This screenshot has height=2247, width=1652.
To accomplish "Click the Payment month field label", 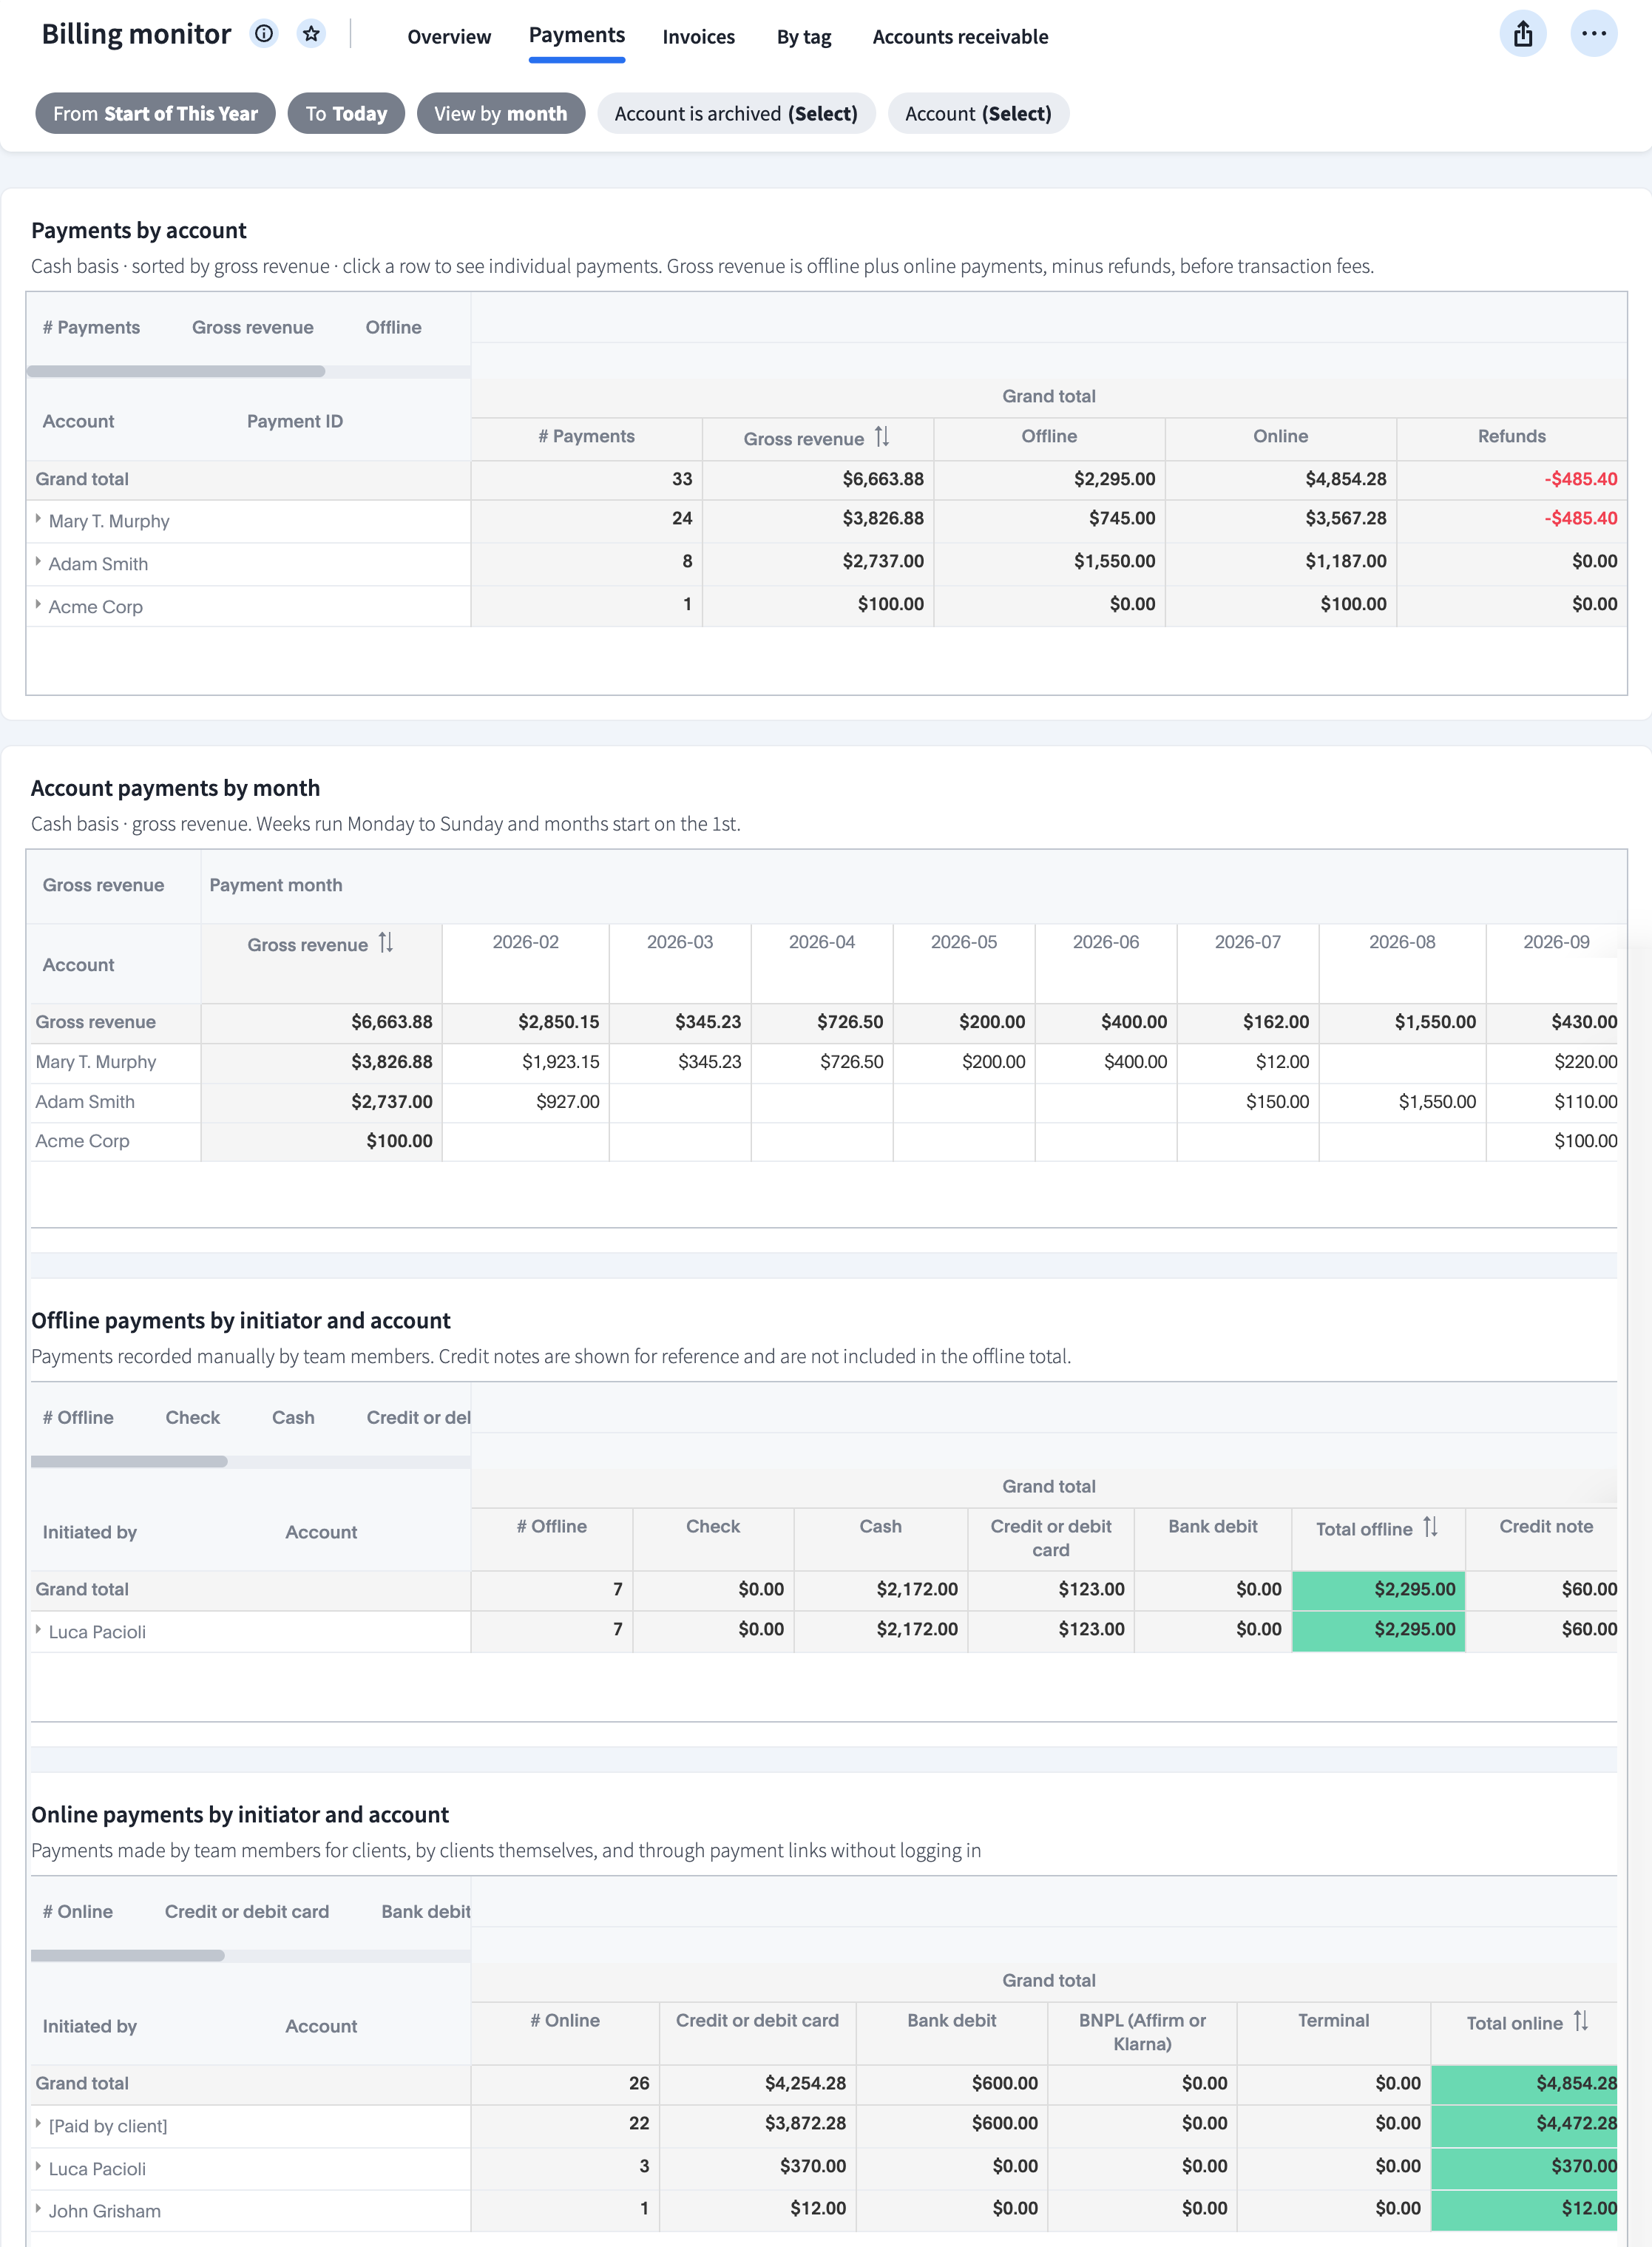I will (275, 885).
